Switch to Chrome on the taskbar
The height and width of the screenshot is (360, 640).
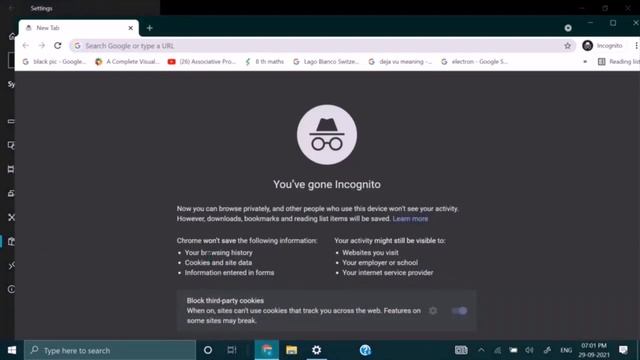(267, 350)
